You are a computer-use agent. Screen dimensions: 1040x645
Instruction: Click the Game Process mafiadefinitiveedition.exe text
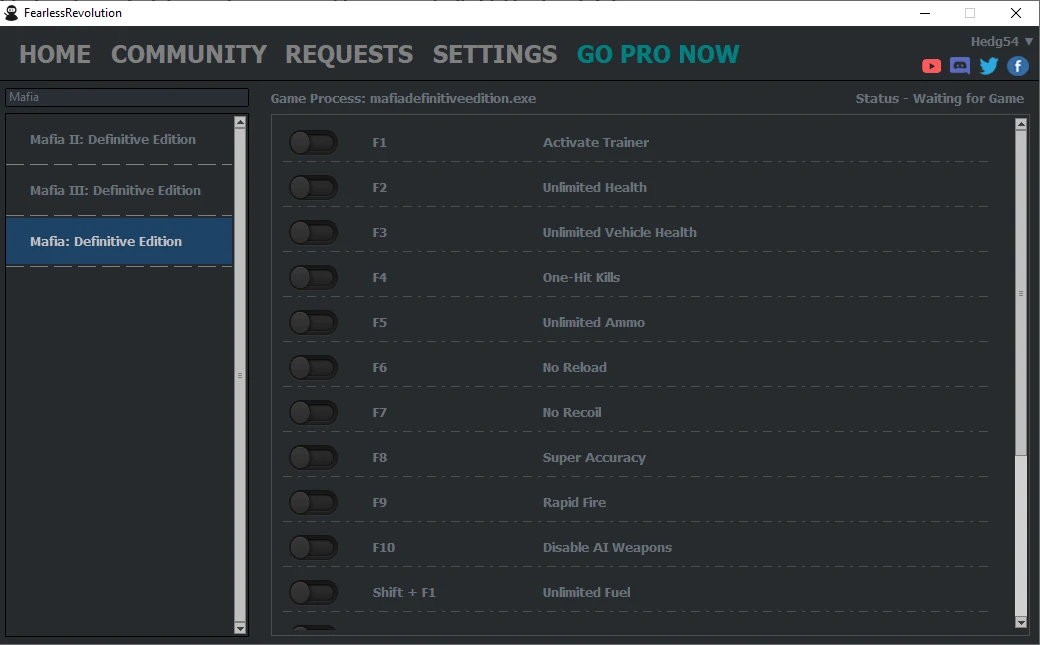pyautogui.click(x=403, y=98)
